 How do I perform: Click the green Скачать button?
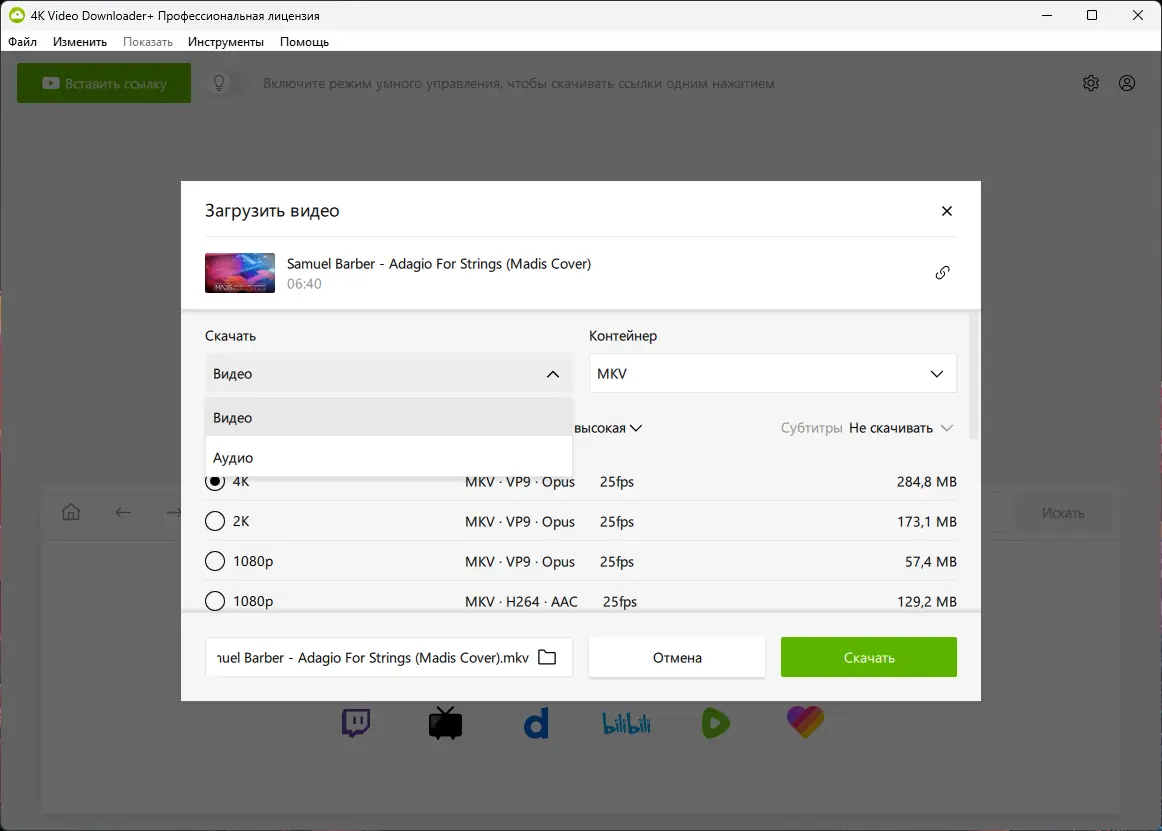869,657
